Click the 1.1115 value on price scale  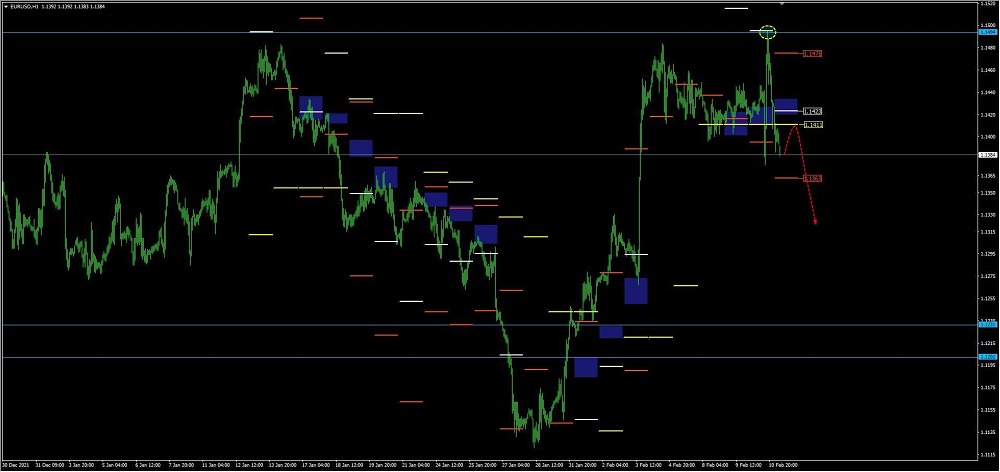[x=987, y=453]
